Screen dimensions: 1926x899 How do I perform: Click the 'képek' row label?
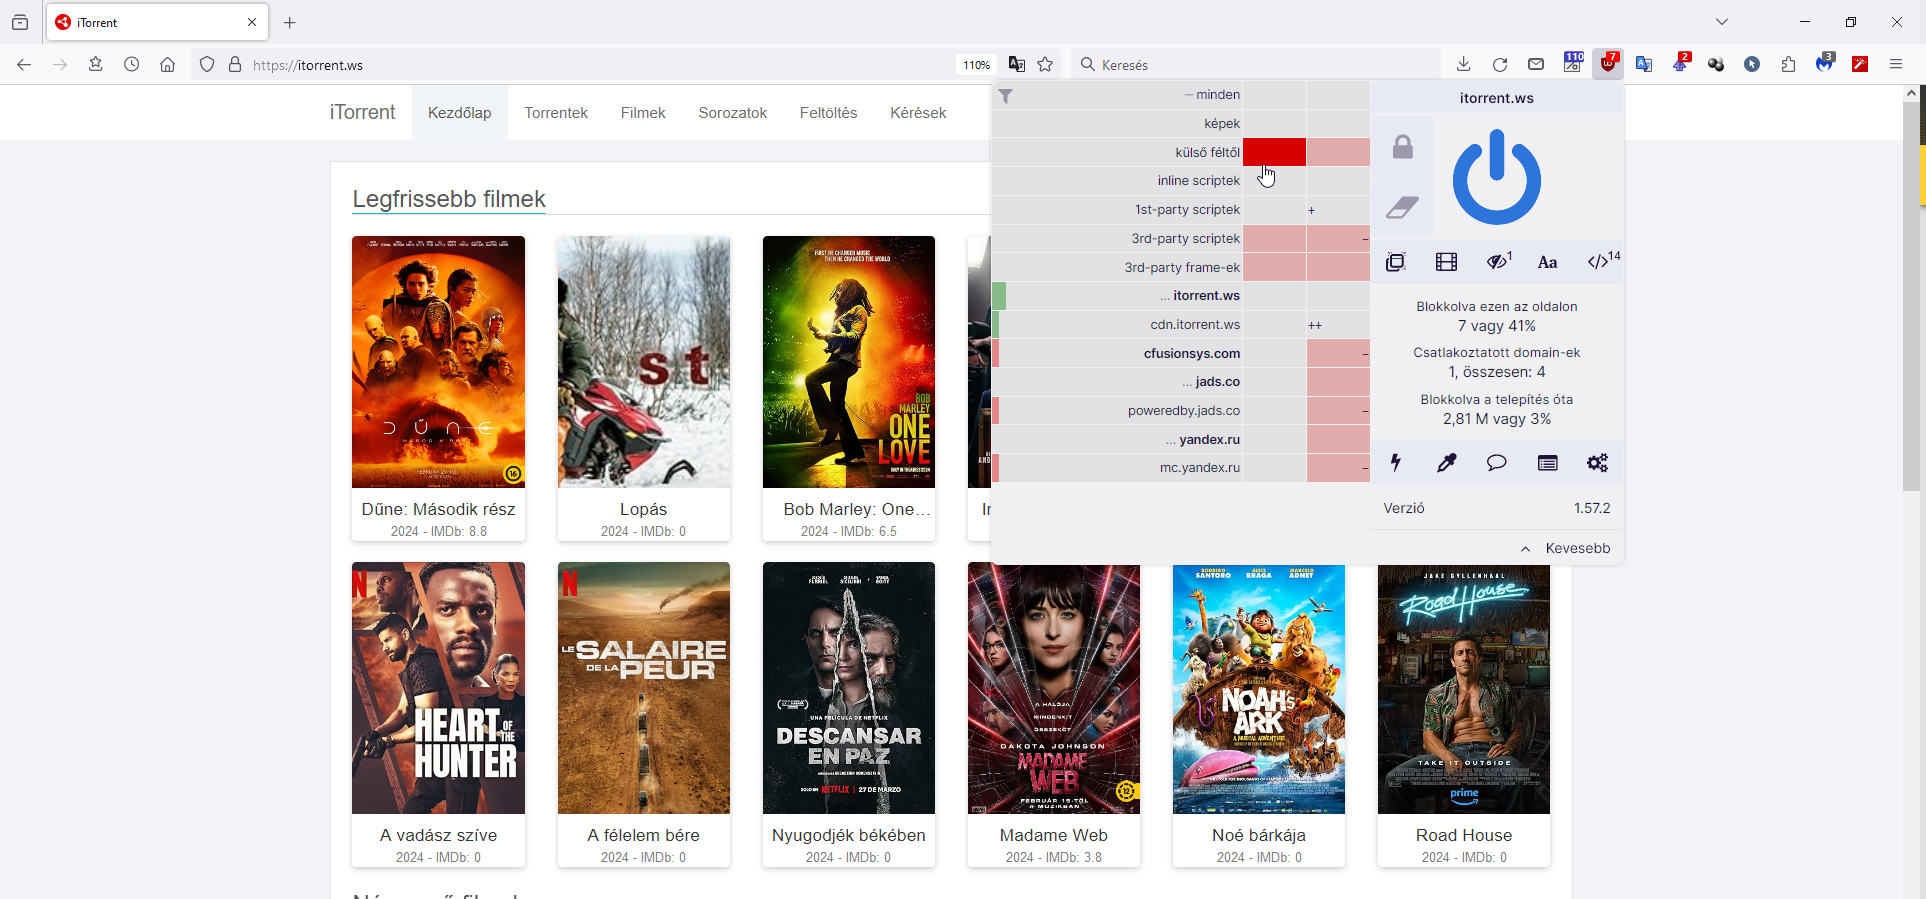pos(1222,124)
